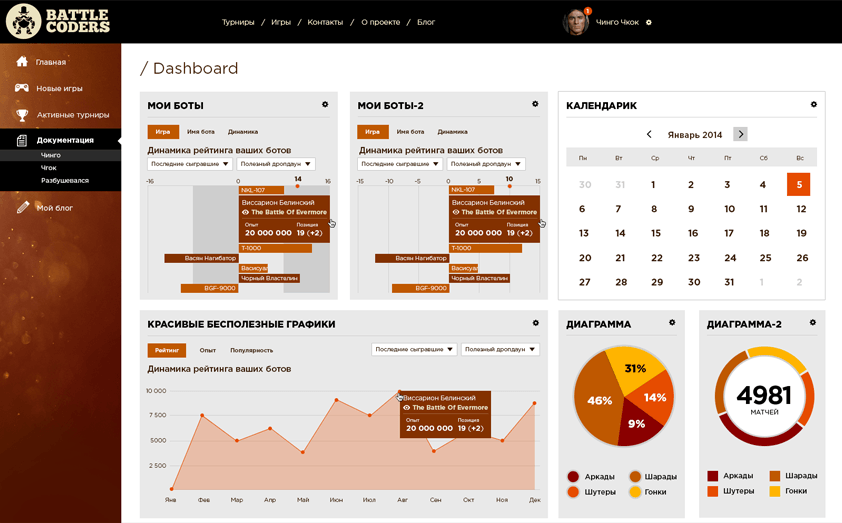Go to previous month in calendar
Screen dimensions: 842x523
pos(649,134)
